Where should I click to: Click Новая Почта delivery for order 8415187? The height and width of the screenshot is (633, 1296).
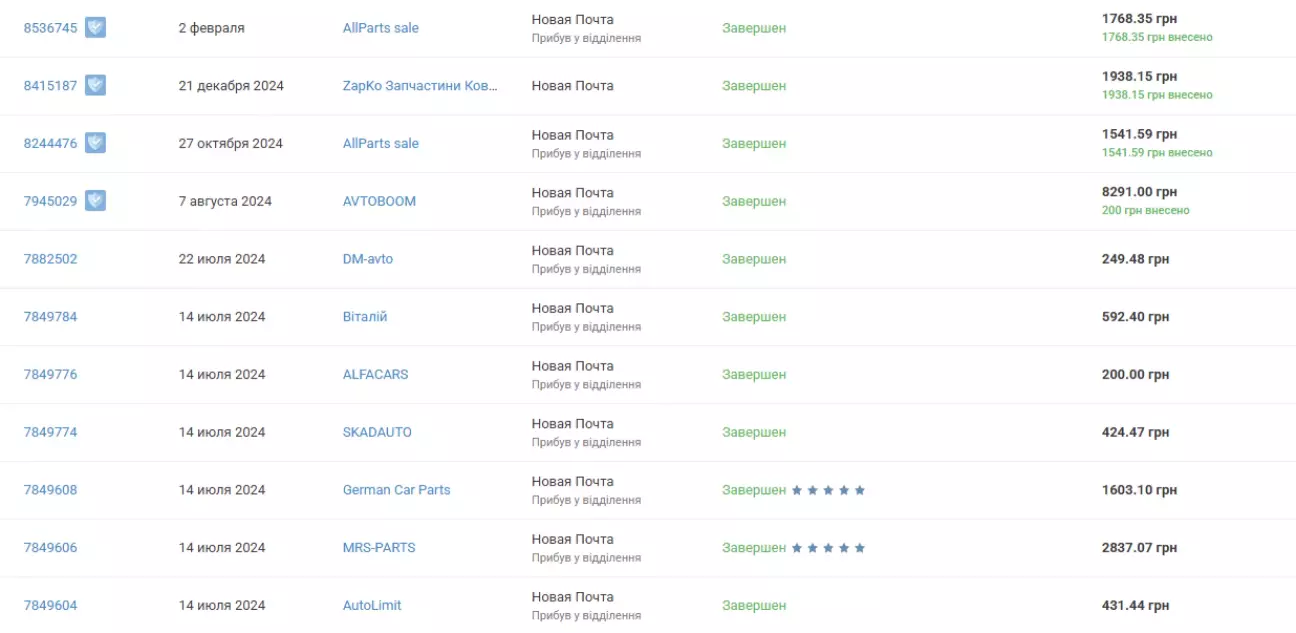coord(572,86)
